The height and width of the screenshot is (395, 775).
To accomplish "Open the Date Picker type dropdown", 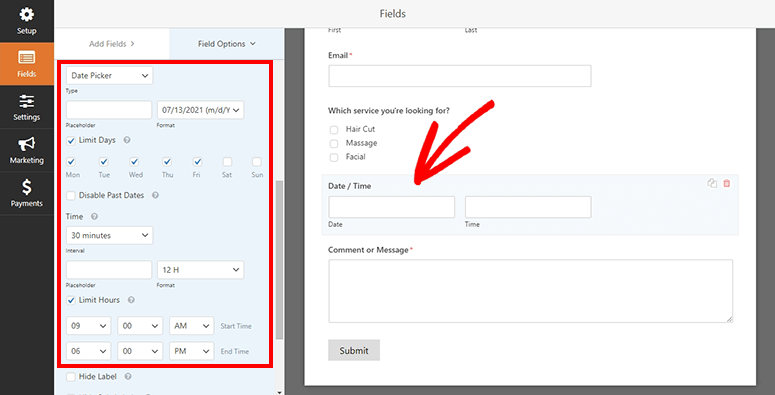I will (x=109, y=76).
